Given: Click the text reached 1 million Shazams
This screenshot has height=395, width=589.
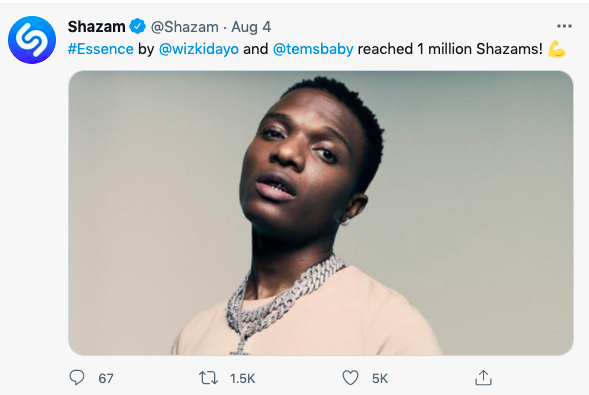Looking at the screenshot, I should (450, 49).
